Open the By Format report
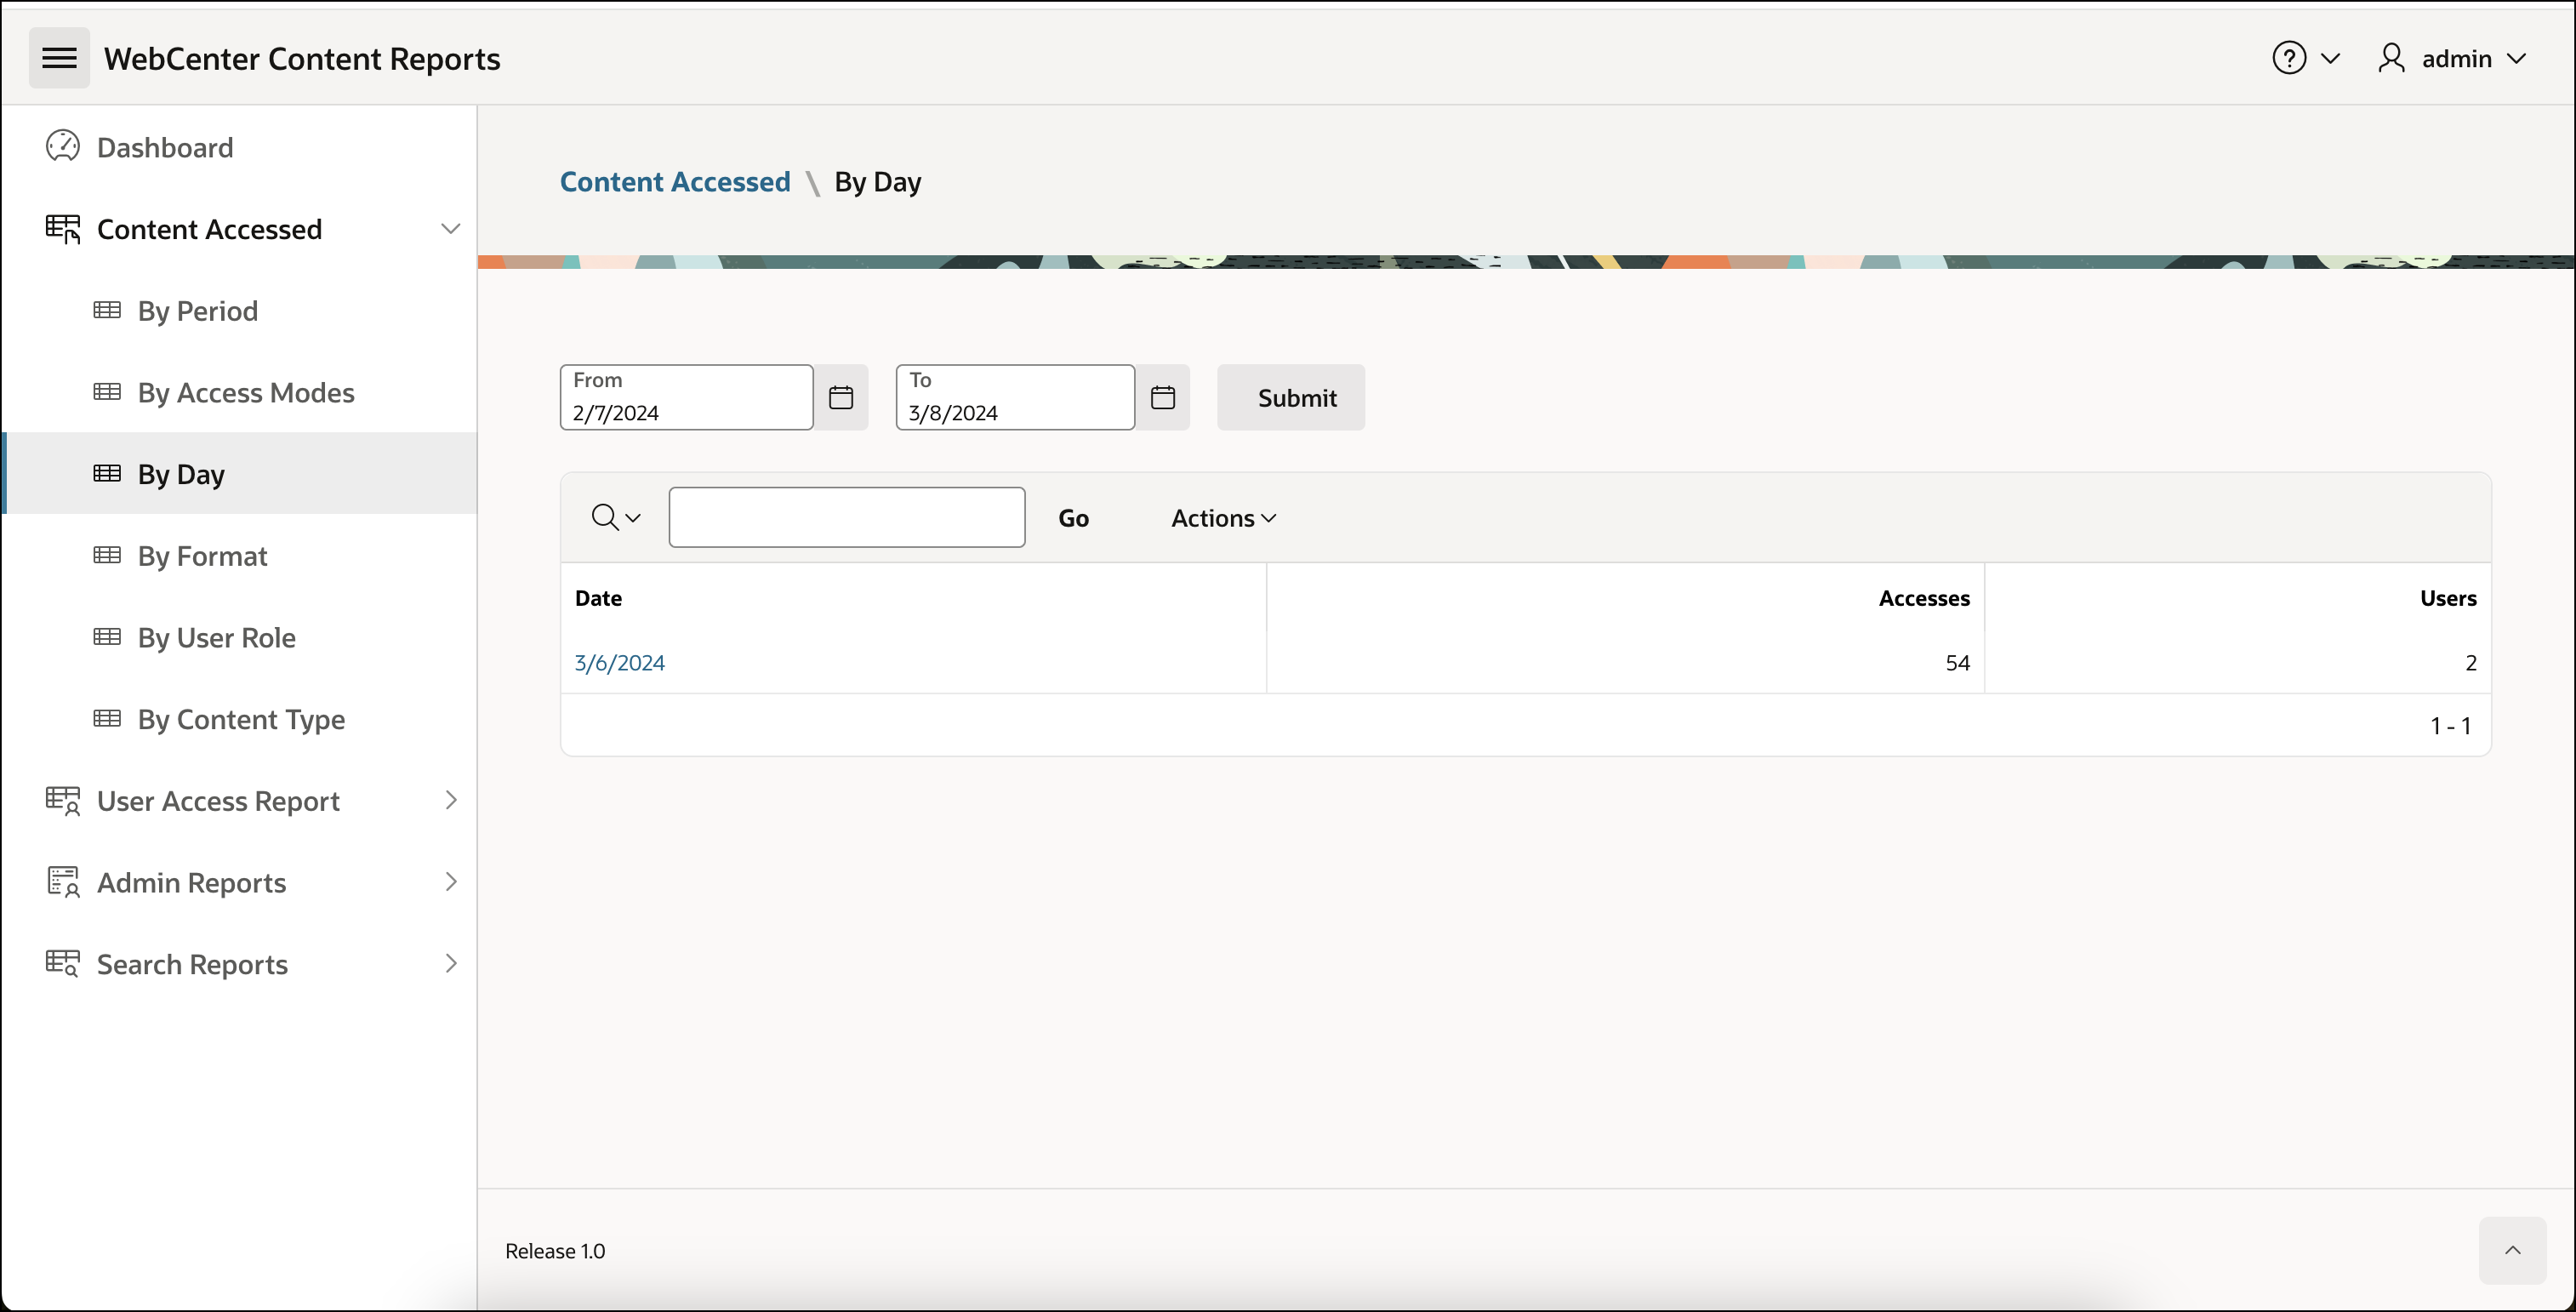This screenshot has width=2576, height=1312. 203,556
